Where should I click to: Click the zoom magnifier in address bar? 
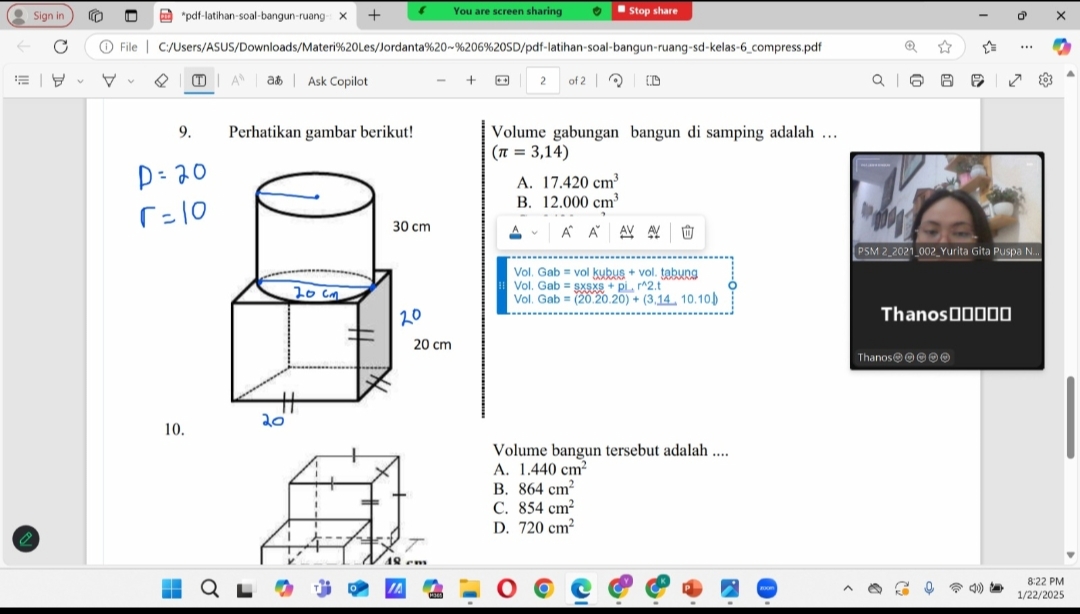[x=911, y=47]
